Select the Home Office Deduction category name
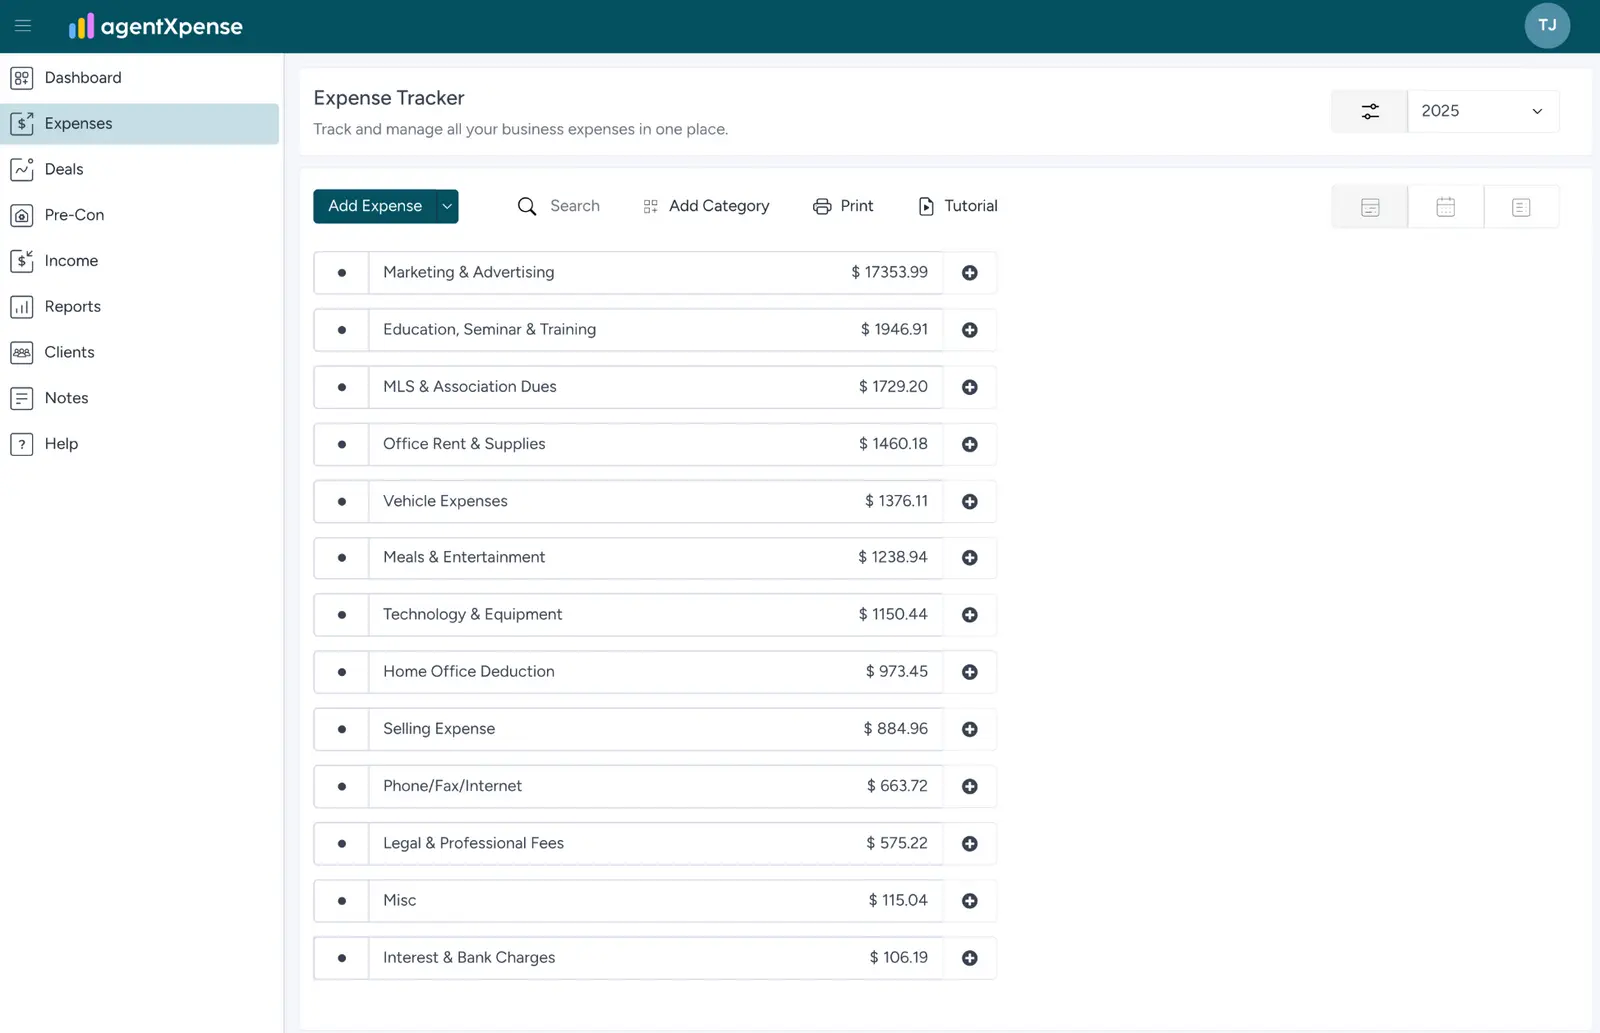This screenshot has height=1033, width=1600. tap(469, 672)
